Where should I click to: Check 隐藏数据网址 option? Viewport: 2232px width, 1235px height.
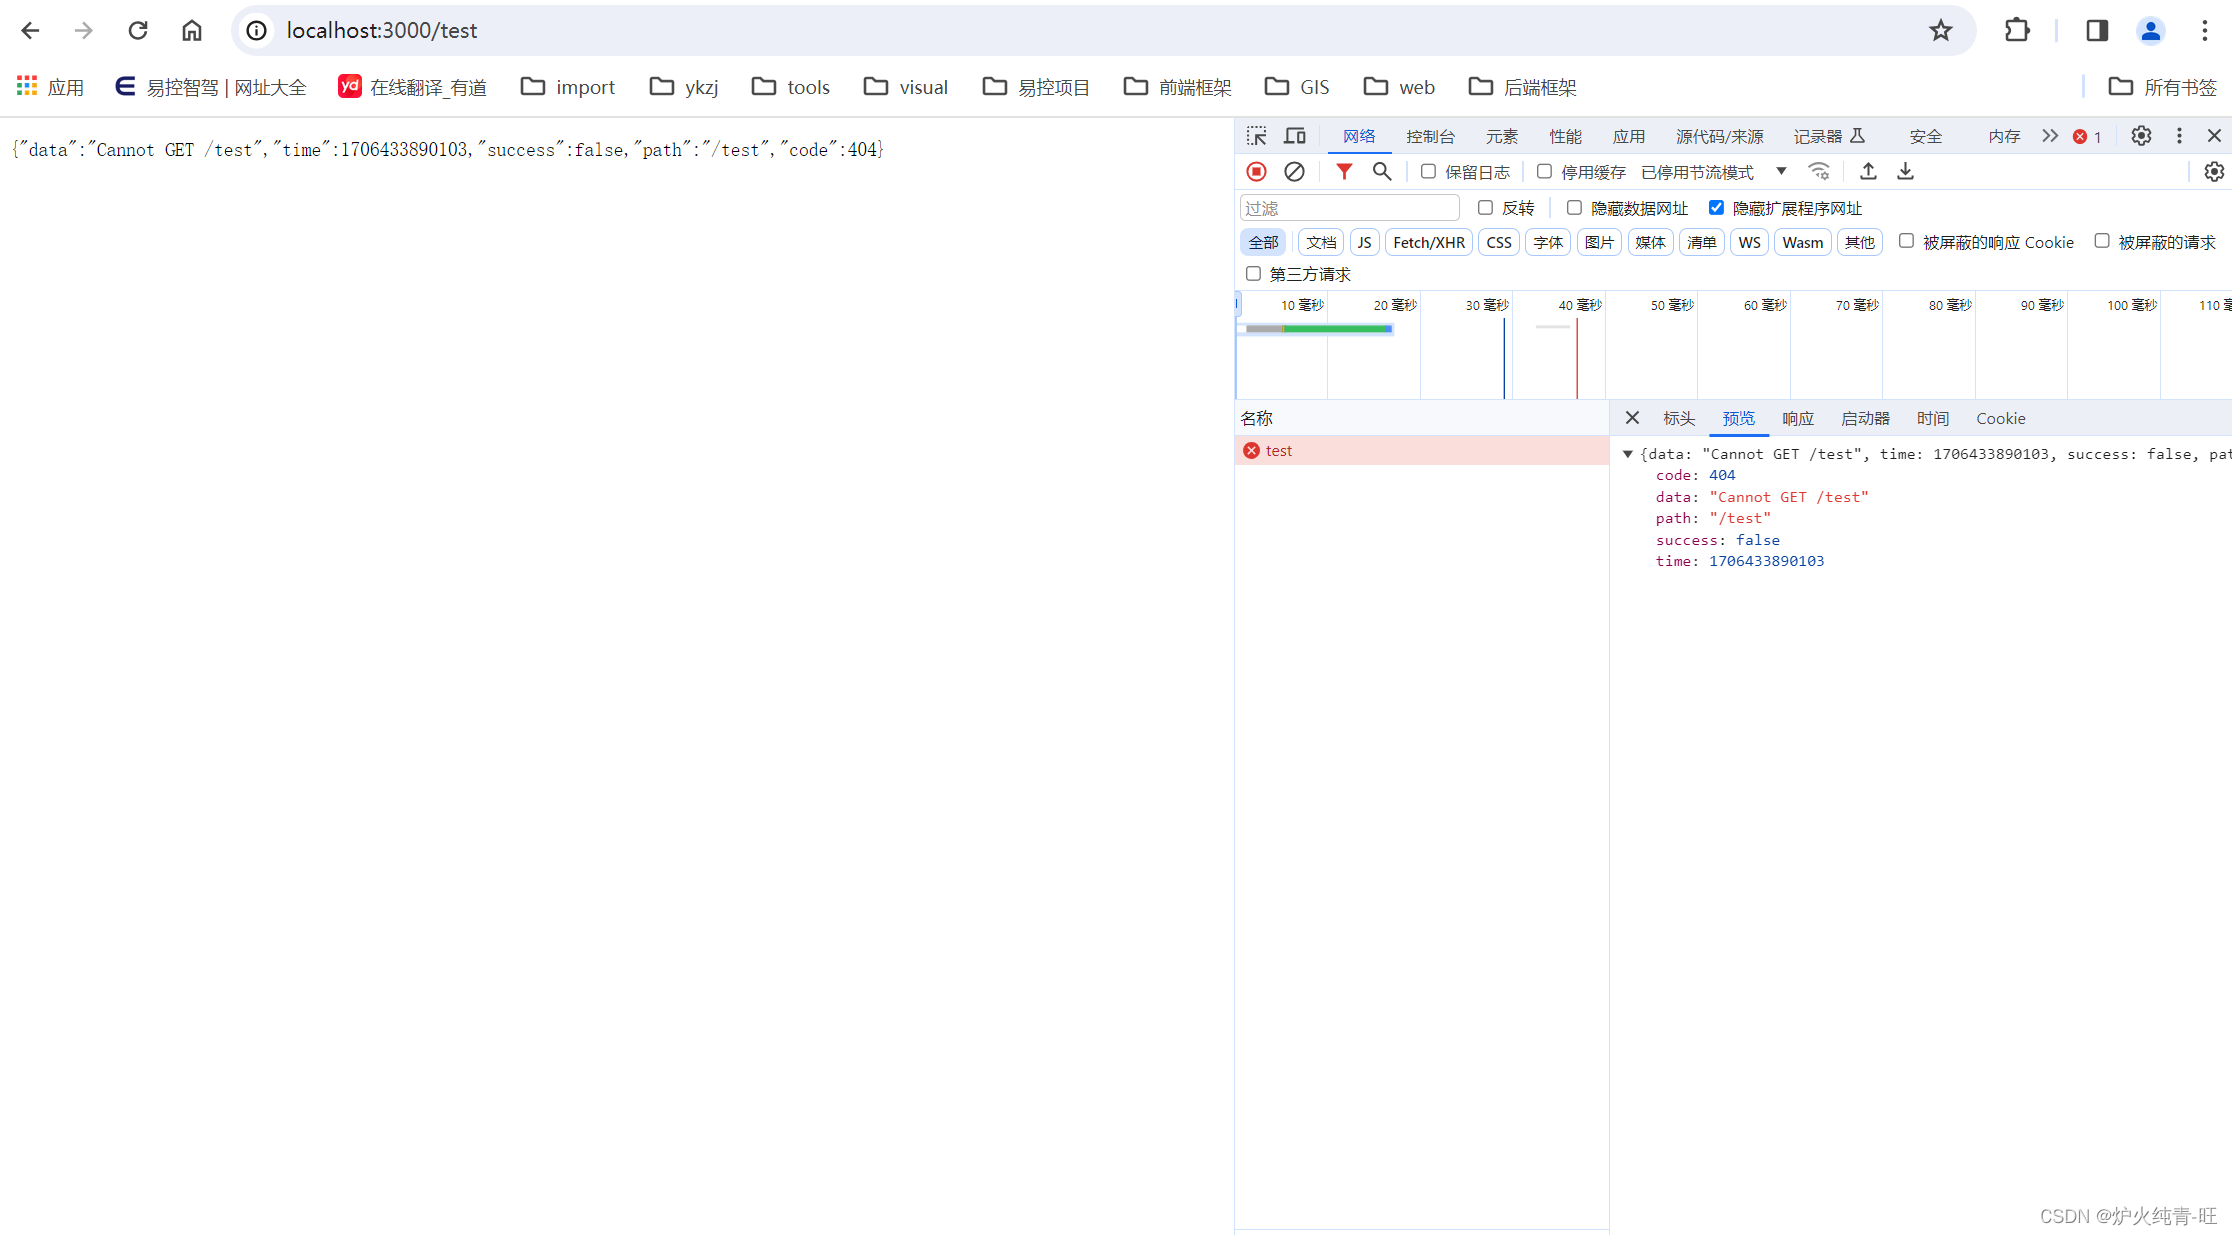[x=1574, y=208]
